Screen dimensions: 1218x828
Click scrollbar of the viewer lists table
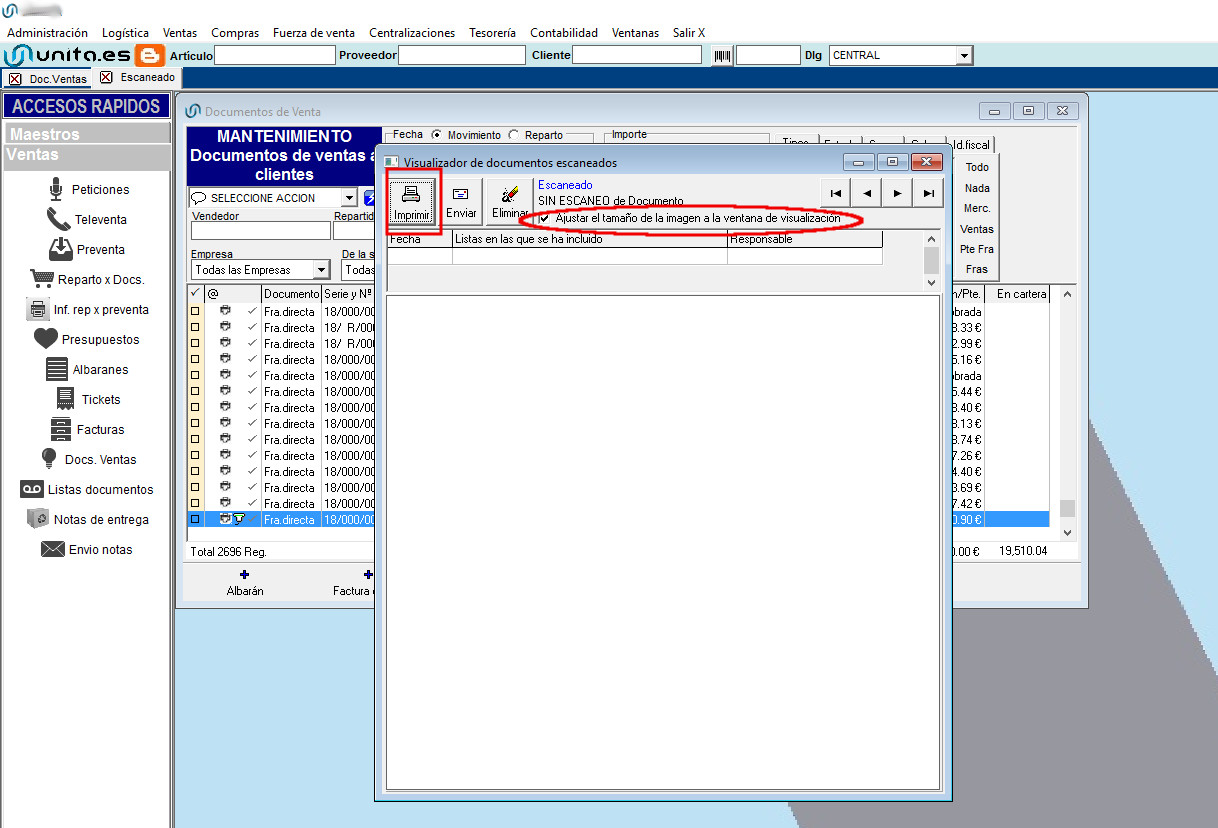click(931, 260)
